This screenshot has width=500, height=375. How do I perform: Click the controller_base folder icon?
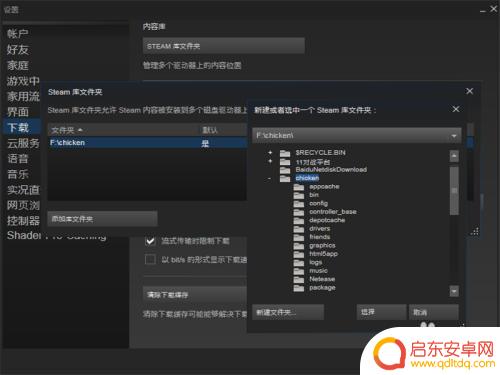(299, 212)
